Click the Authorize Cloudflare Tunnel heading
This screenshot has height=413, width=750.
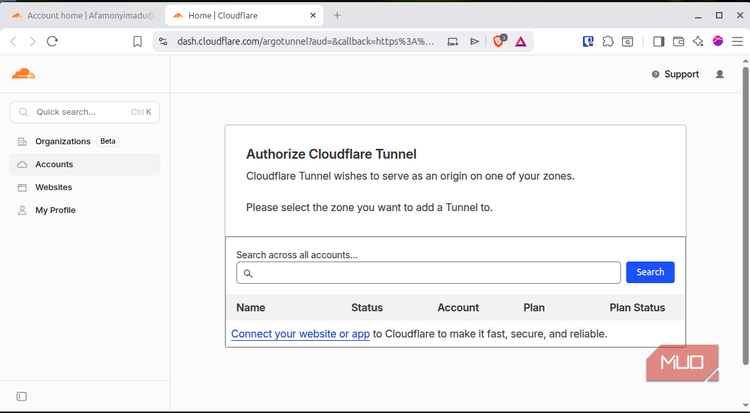click(x=331, y=154)
